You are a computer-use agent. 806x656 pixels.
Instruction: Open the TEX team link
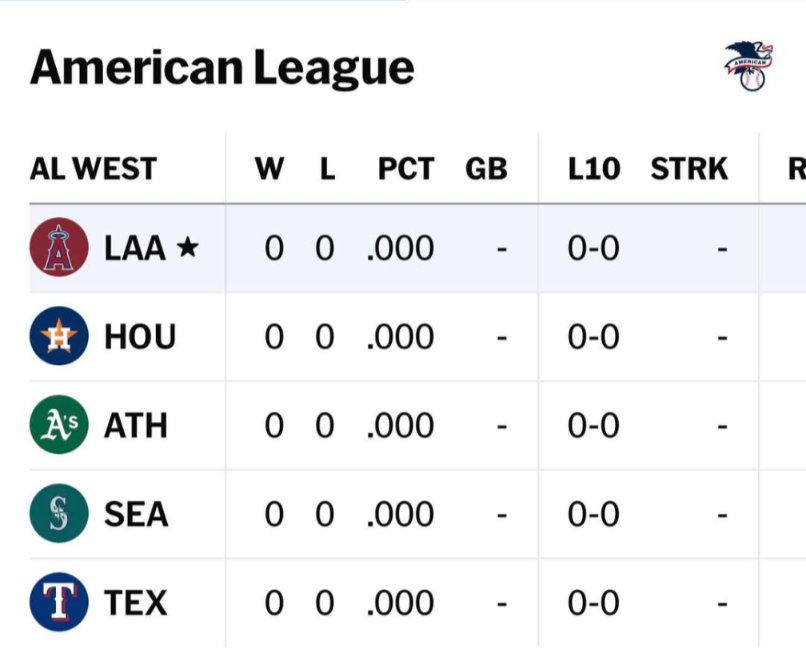click(x=135, y=603)
